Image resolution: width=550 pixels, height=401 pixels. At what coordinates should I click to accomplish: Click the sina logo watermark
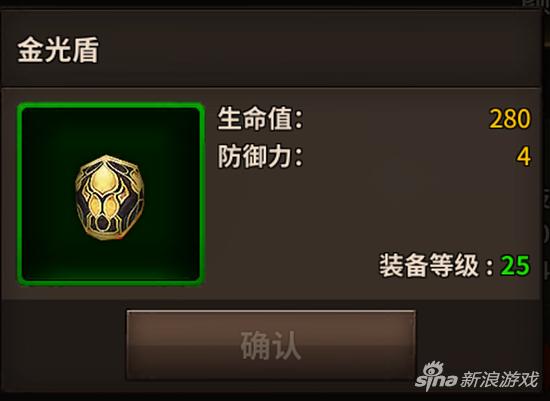point(436,375)
